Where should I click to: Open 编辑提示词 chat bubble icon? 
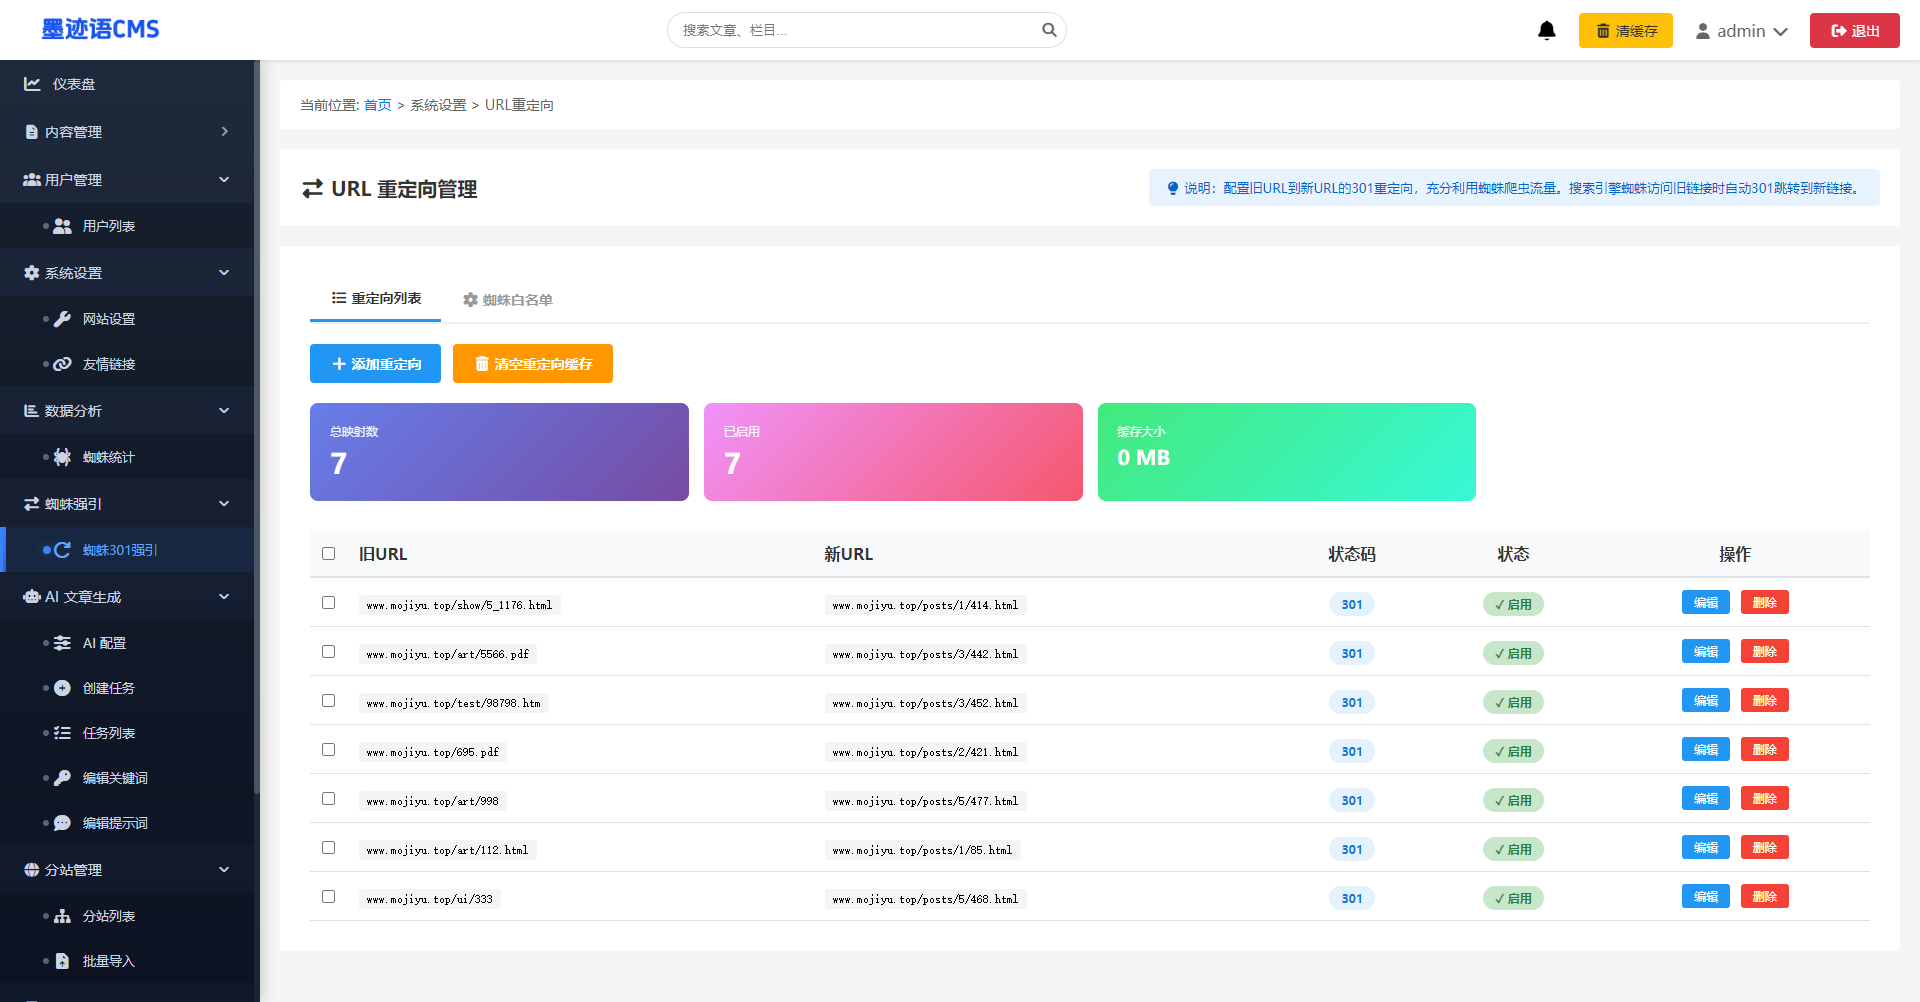click(x=62, y=823)
